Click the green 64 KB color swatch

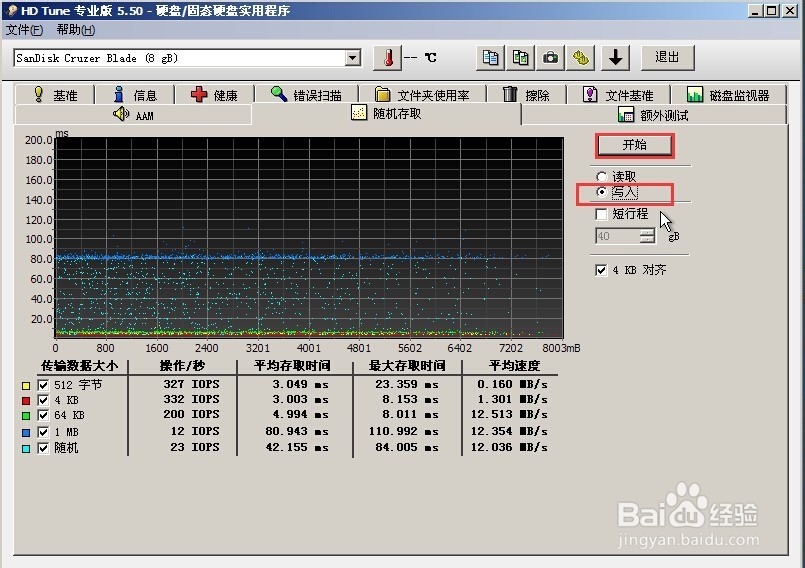26,415
